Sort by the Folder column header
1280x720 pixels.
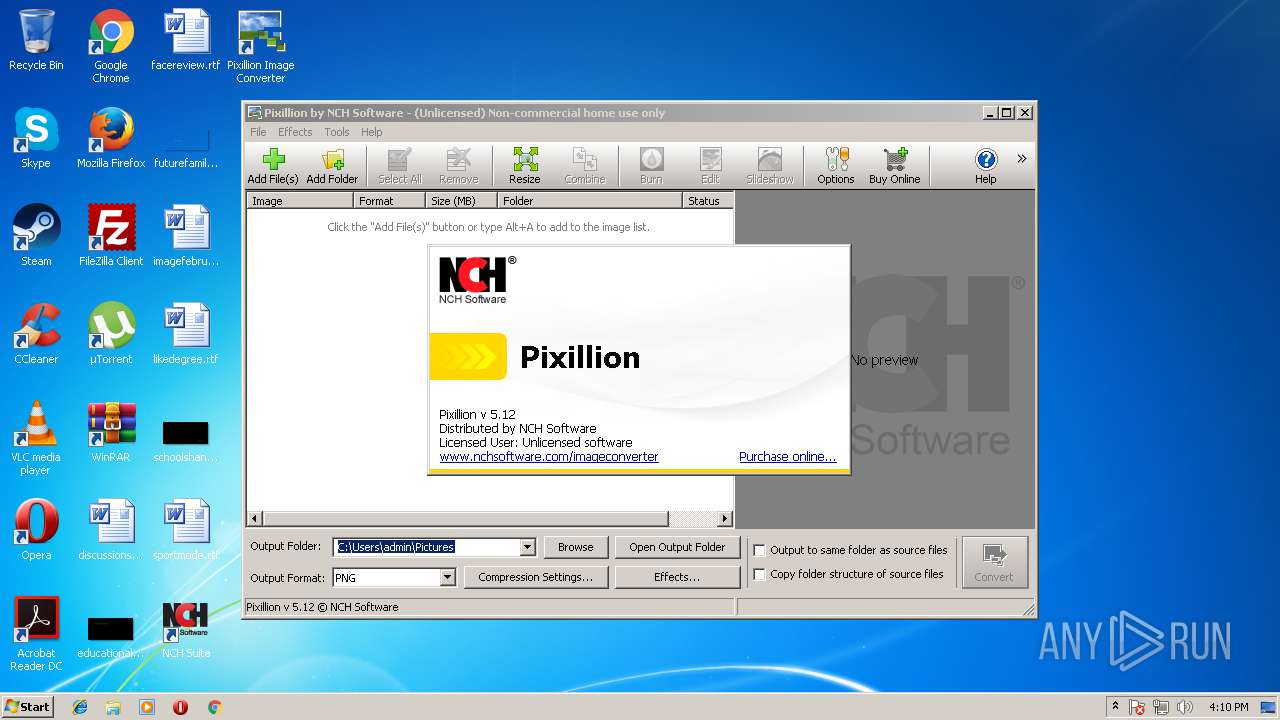point(590,200)
